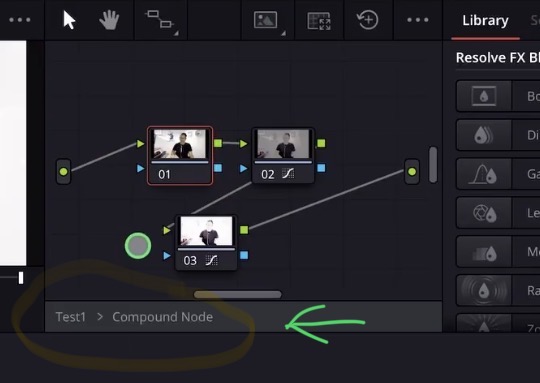This screenshot has height=383, width=540.
Task: Click the curves icon on node 03
Action: [211, 260]
